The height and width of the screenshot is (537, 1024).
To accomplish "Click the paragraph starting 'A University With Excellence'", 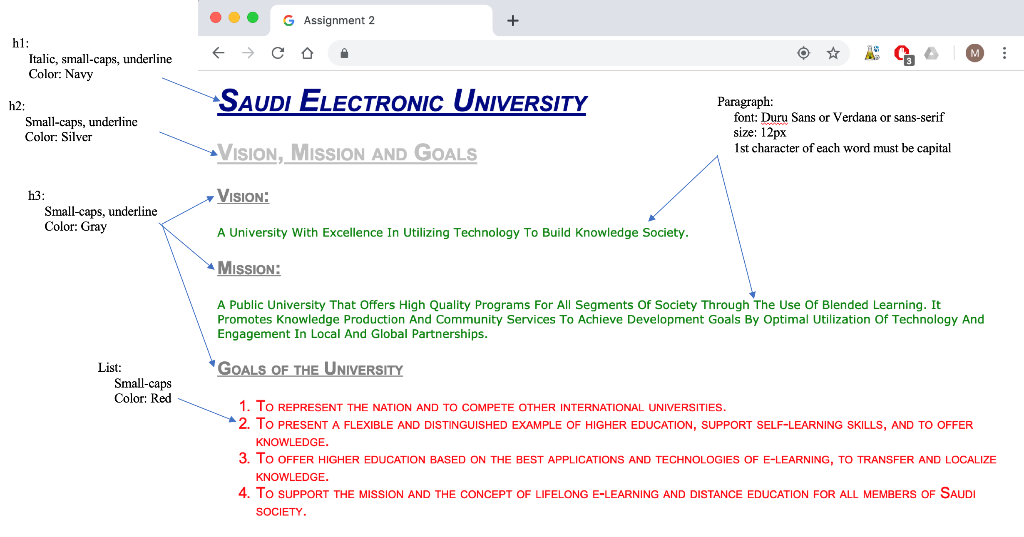I will tap(453, 233).
